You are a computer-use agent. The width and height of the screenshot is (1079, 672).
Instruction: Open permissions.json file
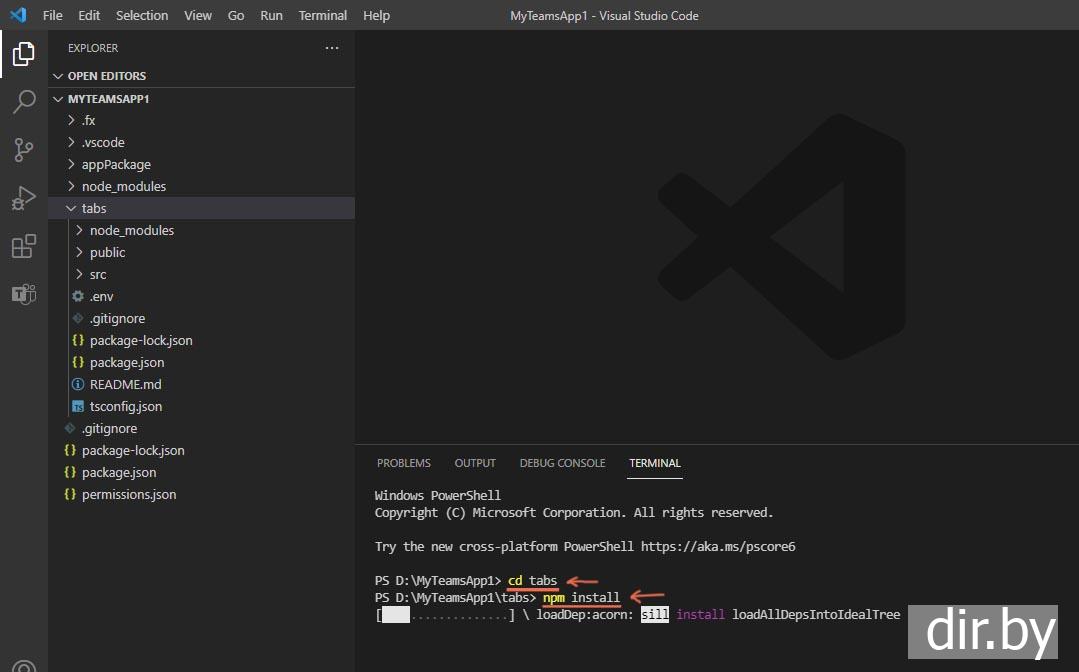coord(129,494)
